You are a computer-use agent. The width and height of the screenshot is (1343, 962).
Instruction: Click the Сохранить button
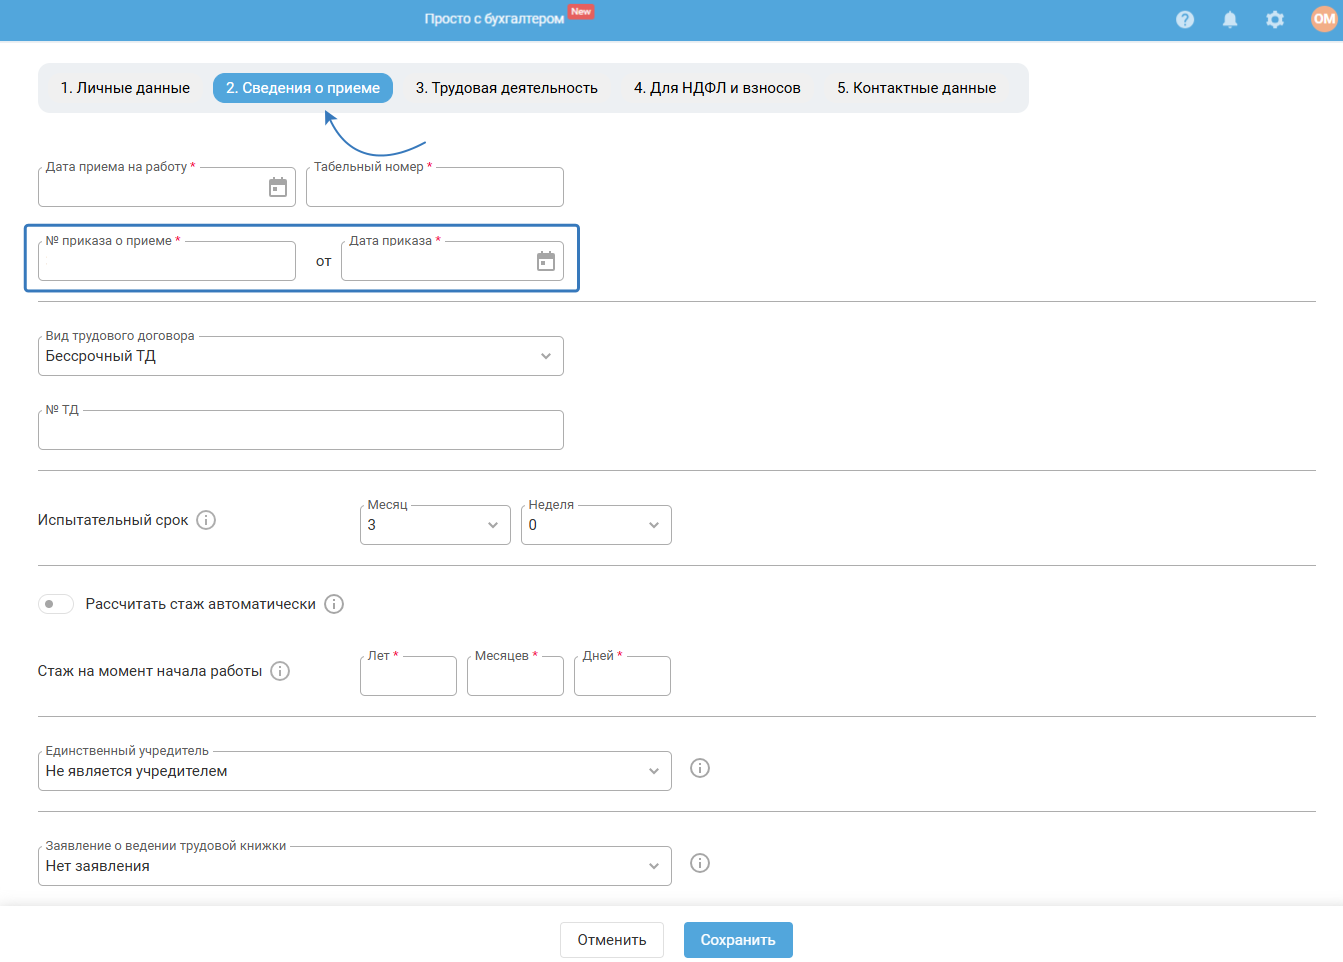pyautogui.click(x=738, y=940)
